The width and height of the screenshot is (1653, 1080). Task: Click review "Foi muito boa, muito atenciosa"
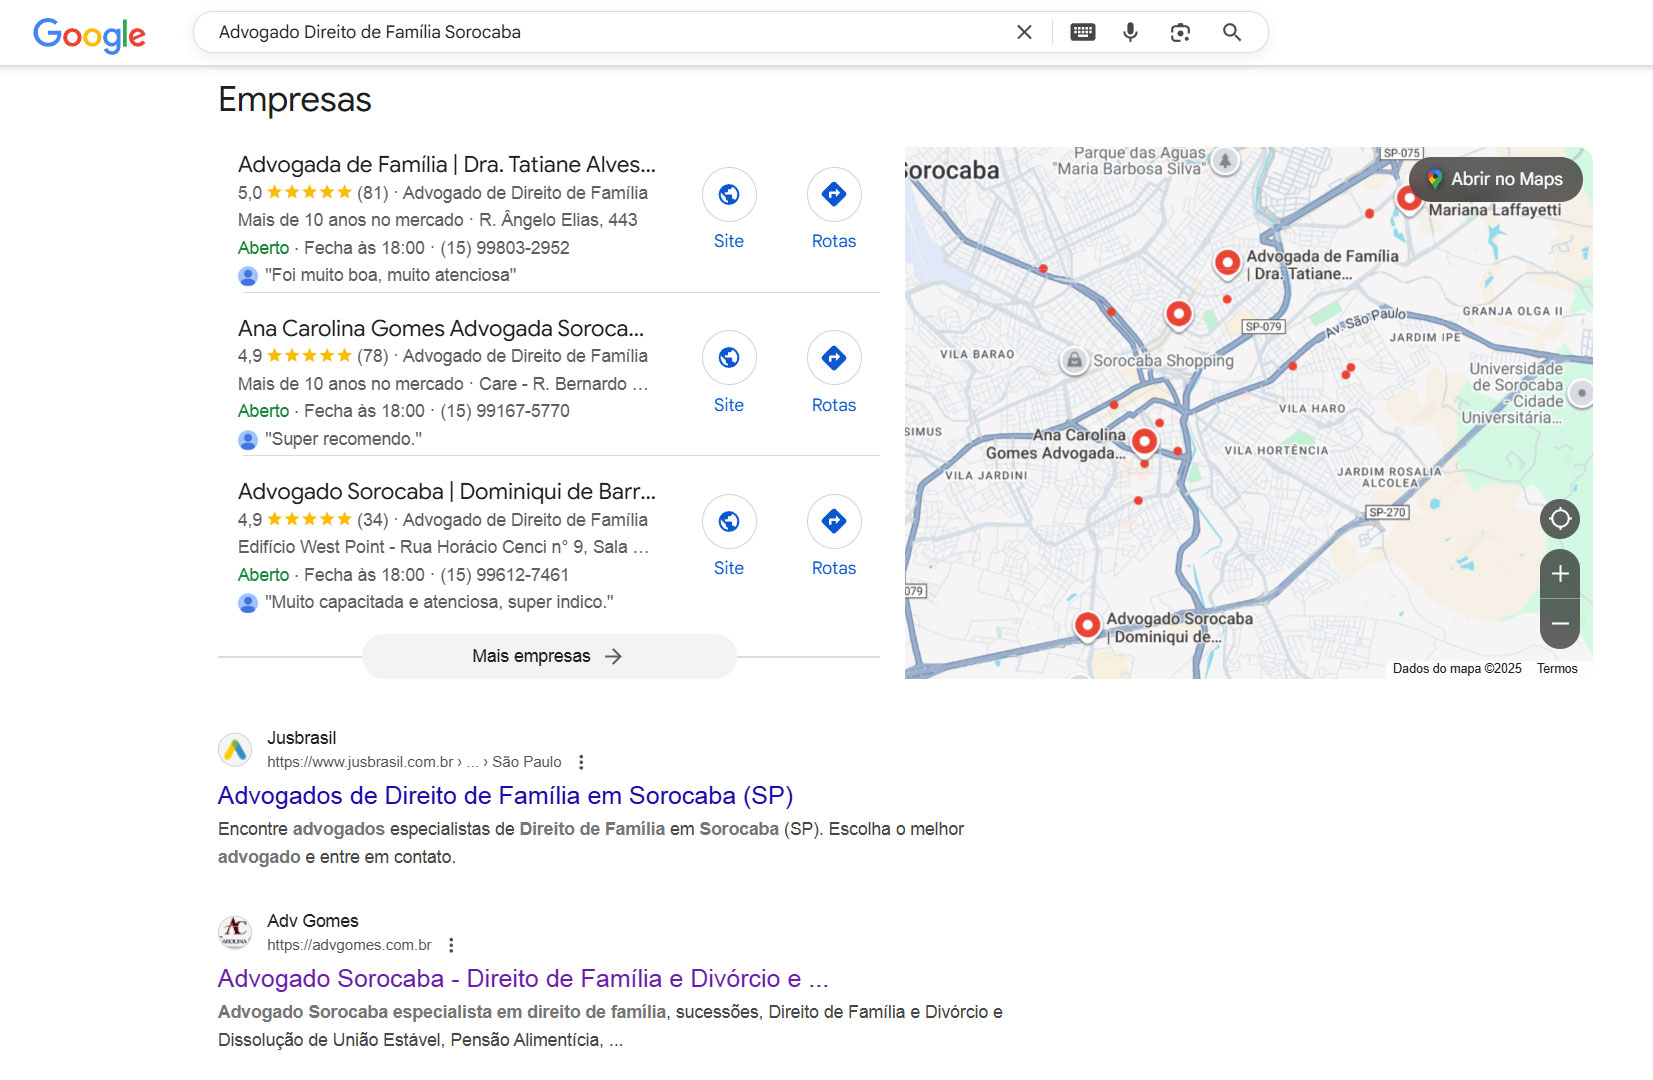pyautogui.click(x=390, y=275)
